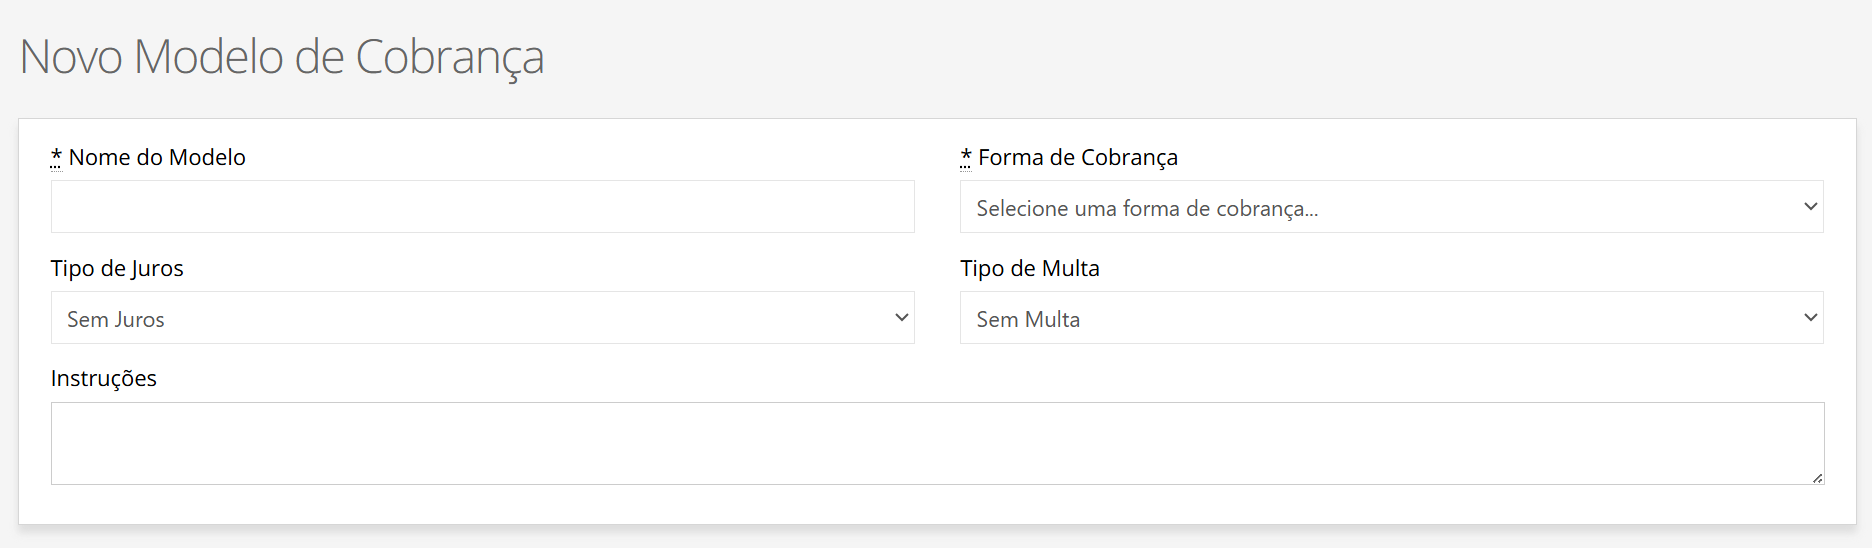The width and height of the screenshot is (1872, 548).
Task: Click the "Sem Juros" selected value
Action: pyautogui.click(x=116, y=319)
